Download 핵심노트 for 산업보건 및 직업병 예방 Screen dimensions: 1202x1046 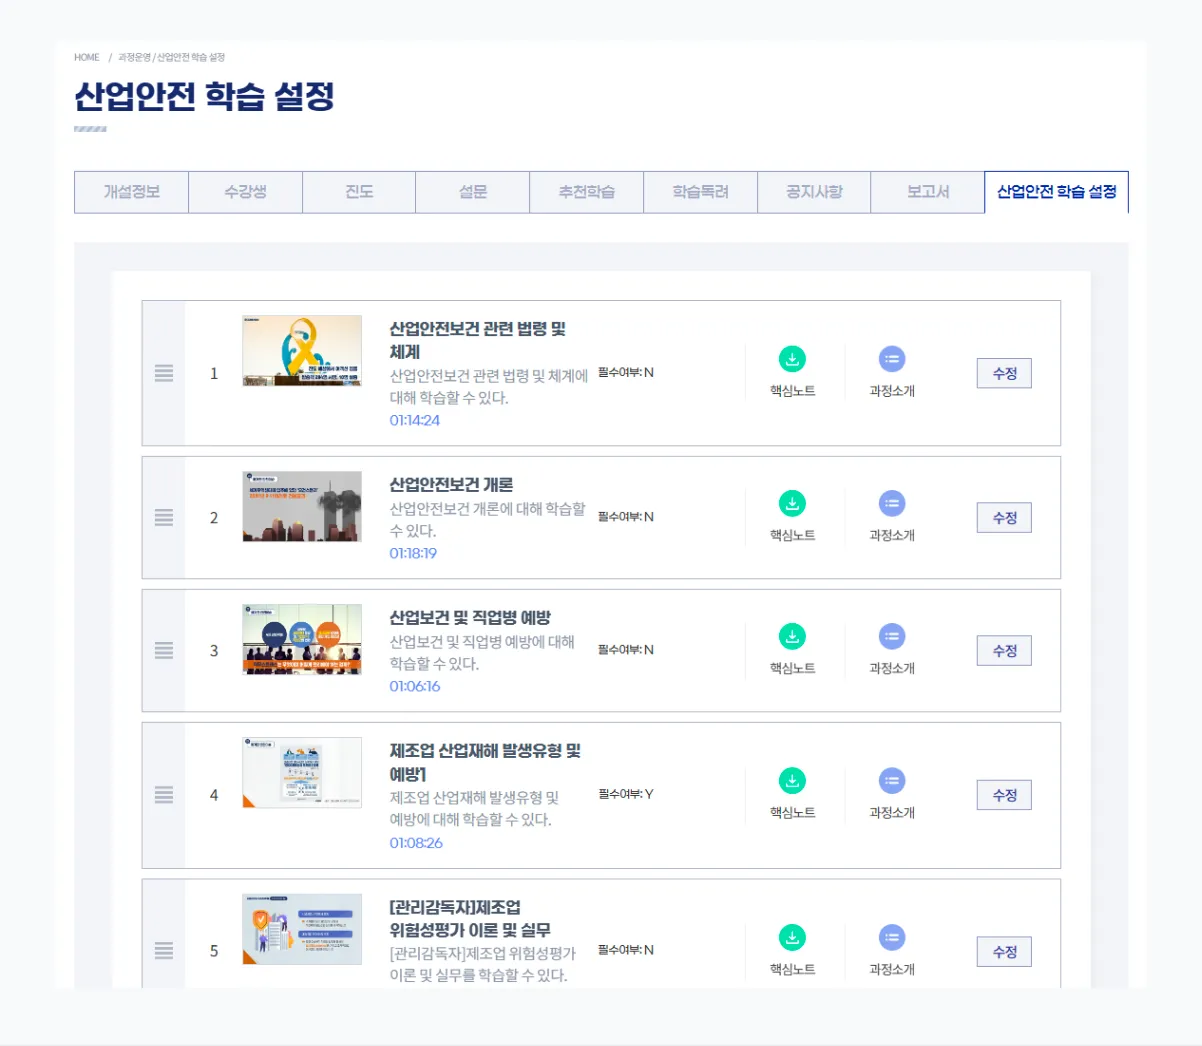(x=792, y=636)
